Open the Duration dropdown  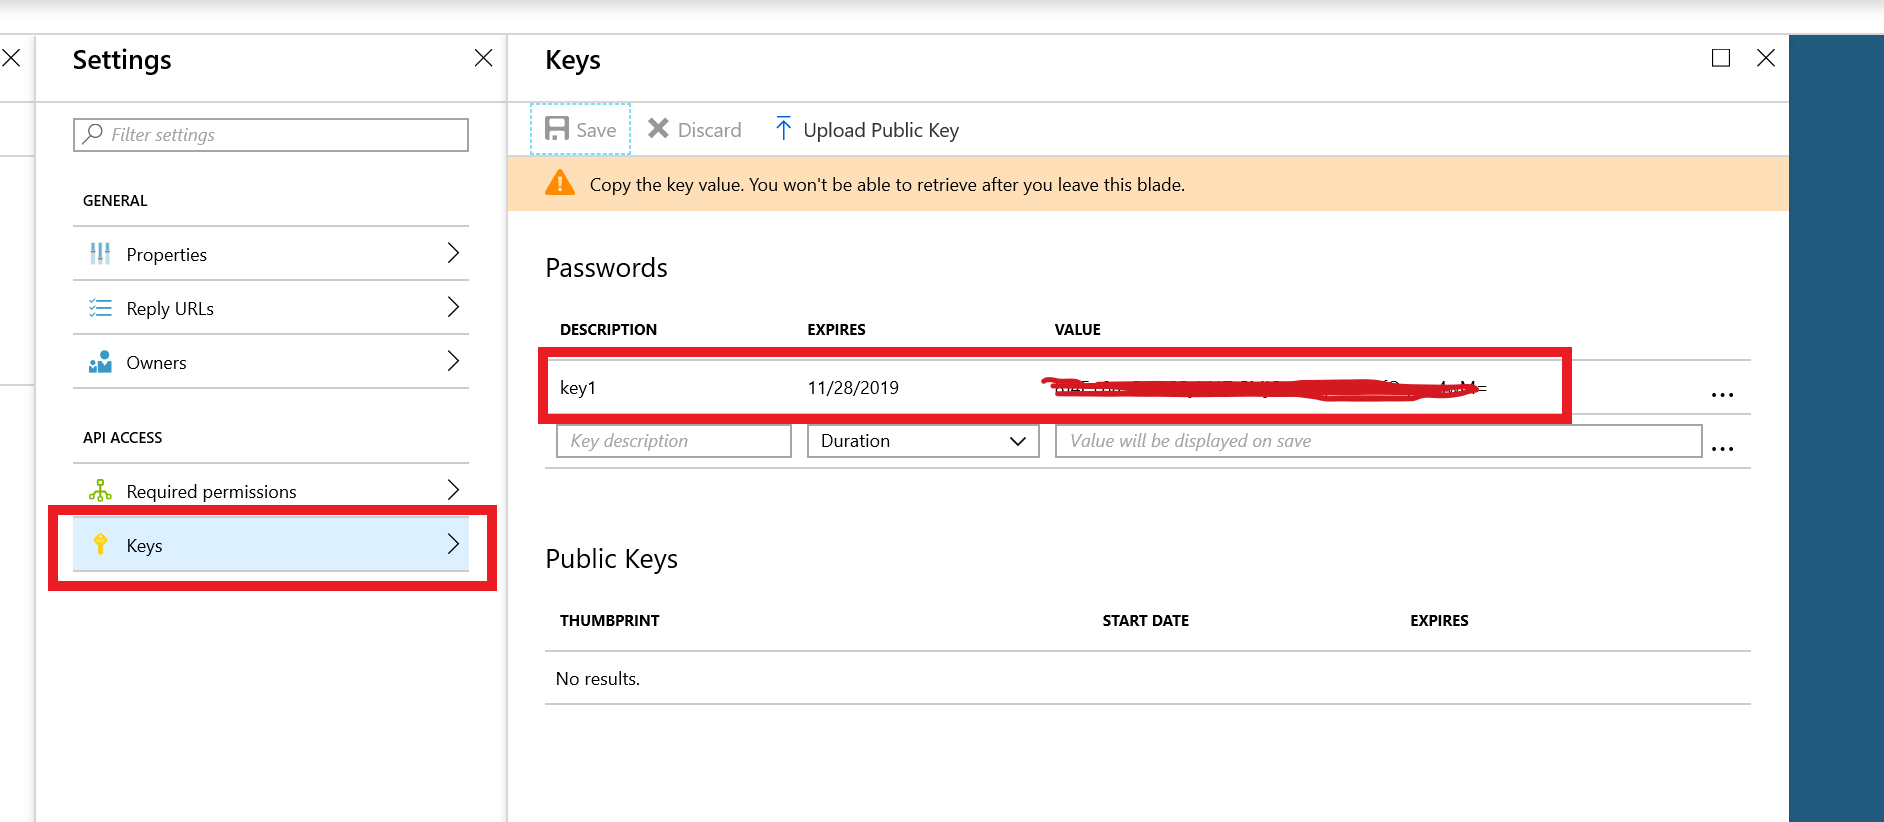(922, 441)
